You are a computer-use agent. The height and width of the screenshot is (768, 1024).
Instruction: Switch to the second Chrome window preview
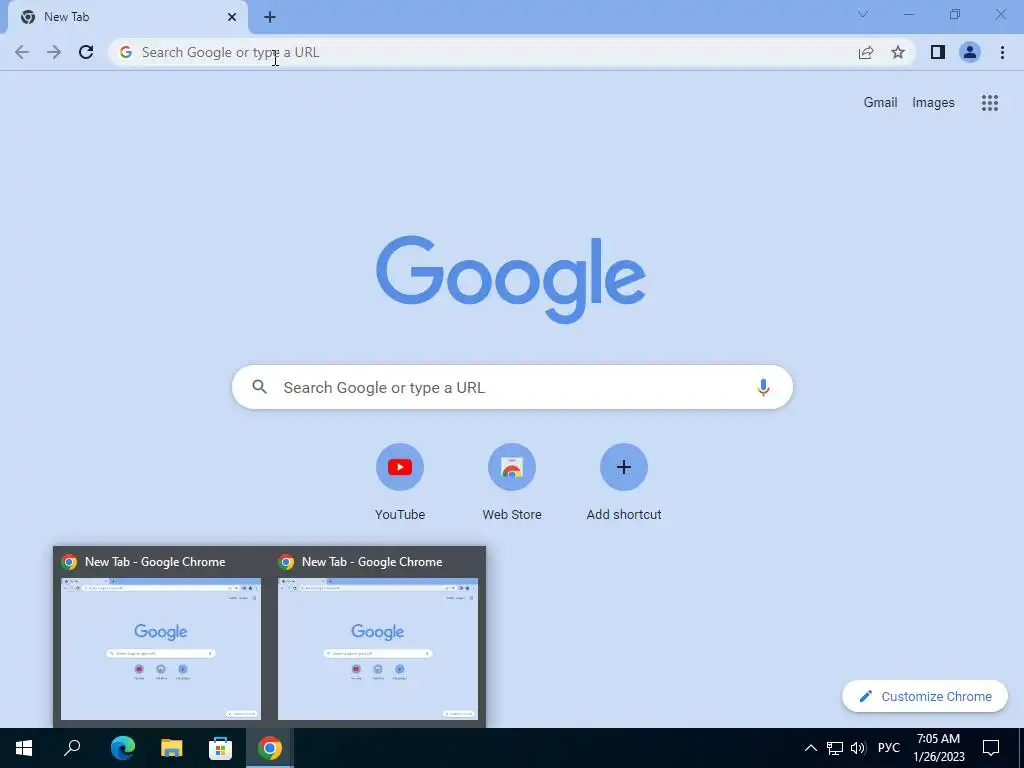(x=377, y=637)
